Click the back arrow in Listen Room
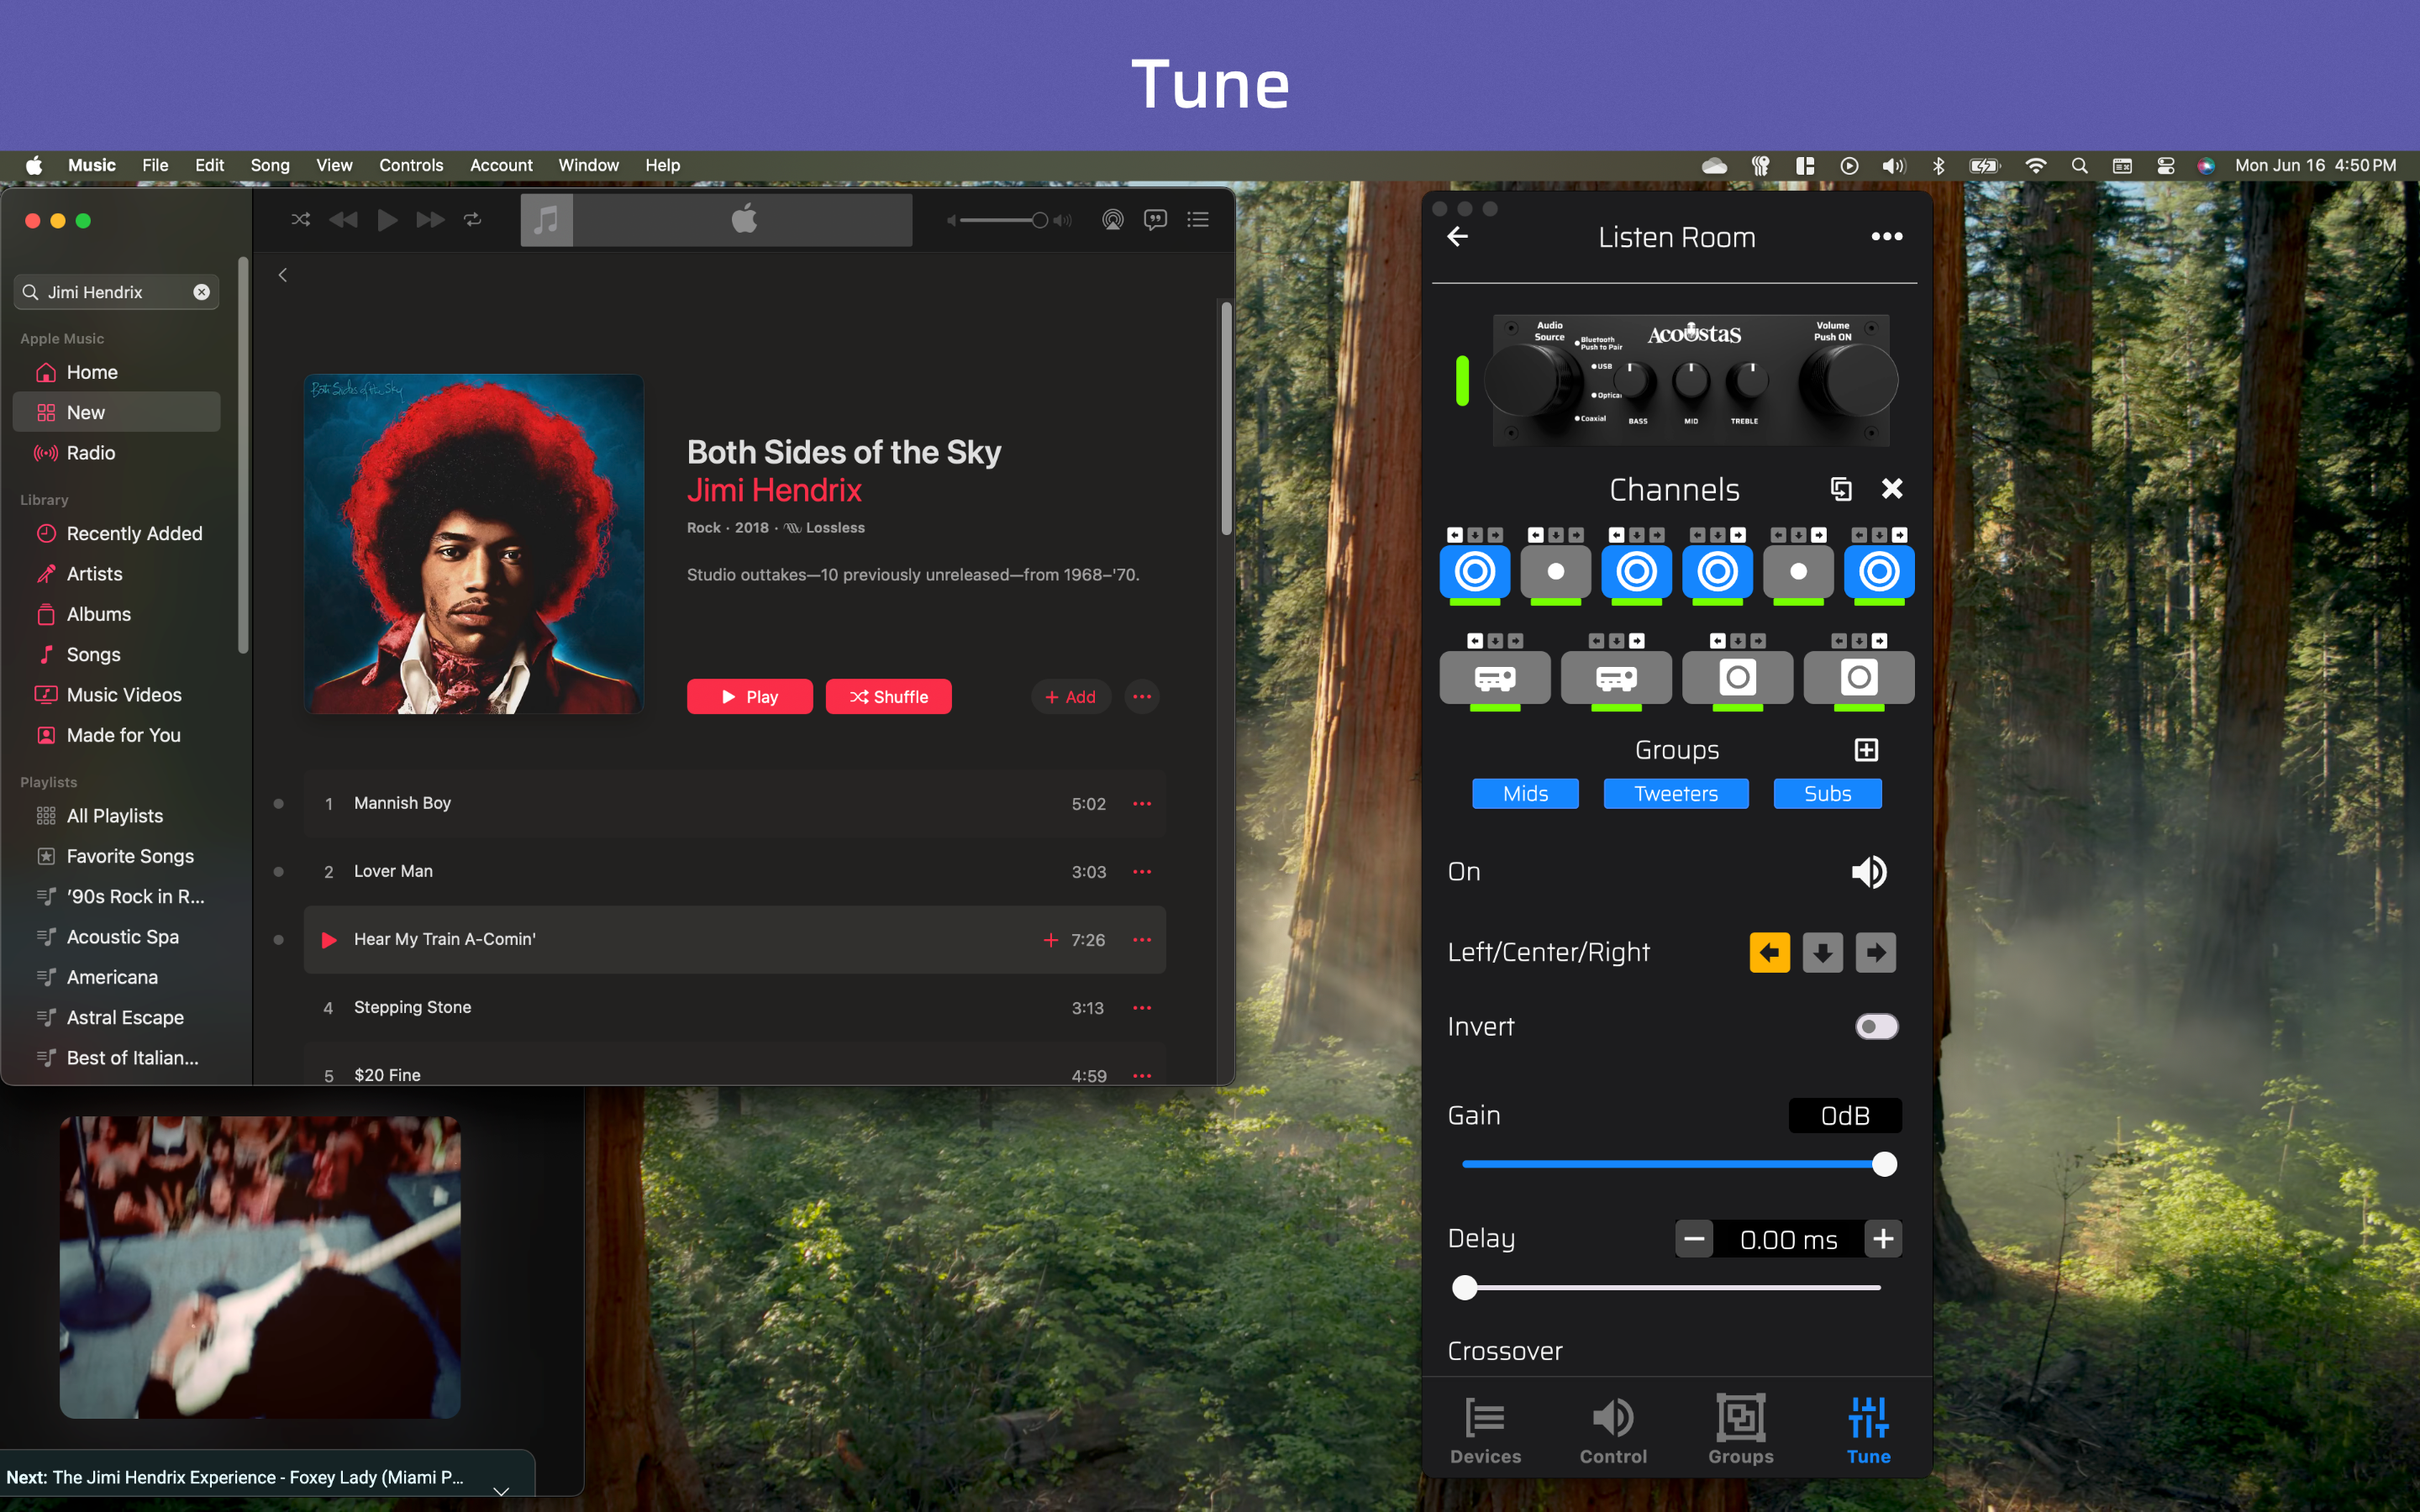The image size is (2420, 1512). click(1458, 237)
